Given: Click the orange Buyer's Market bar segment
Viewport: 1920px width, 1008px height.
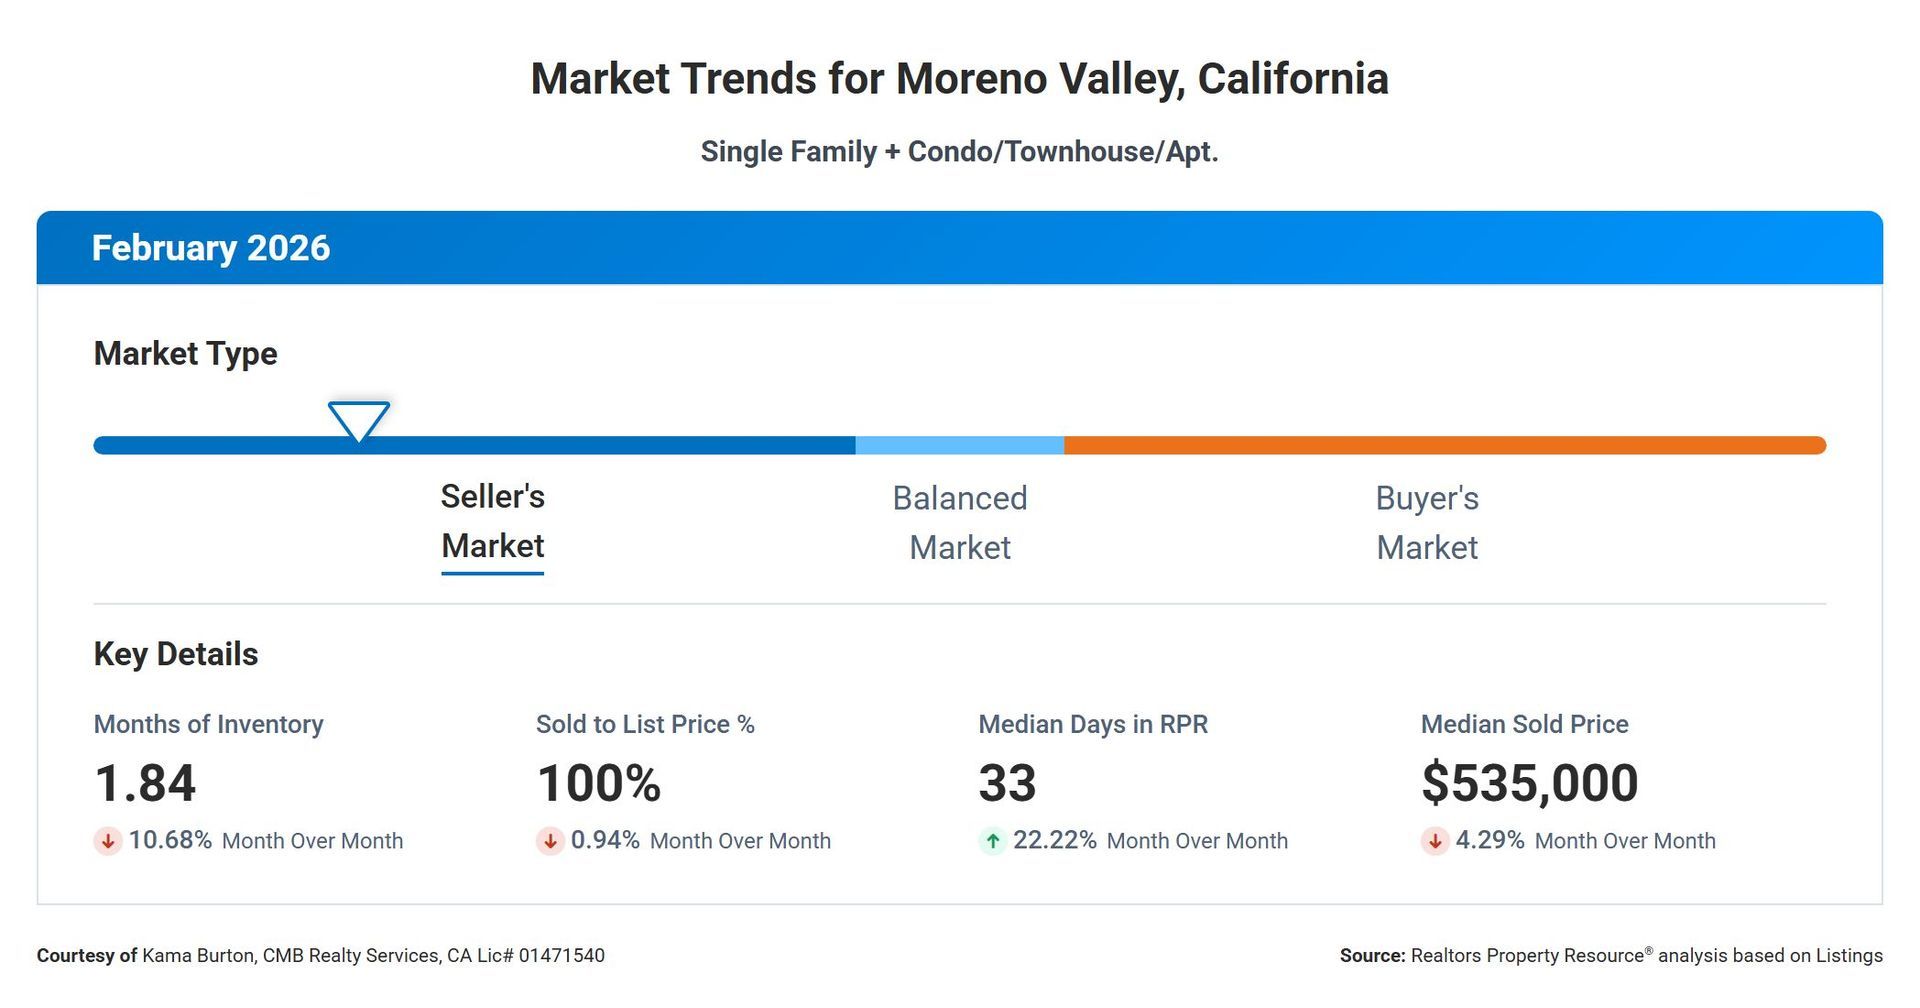Looking at the screenshot, I should pos(1444,445).
